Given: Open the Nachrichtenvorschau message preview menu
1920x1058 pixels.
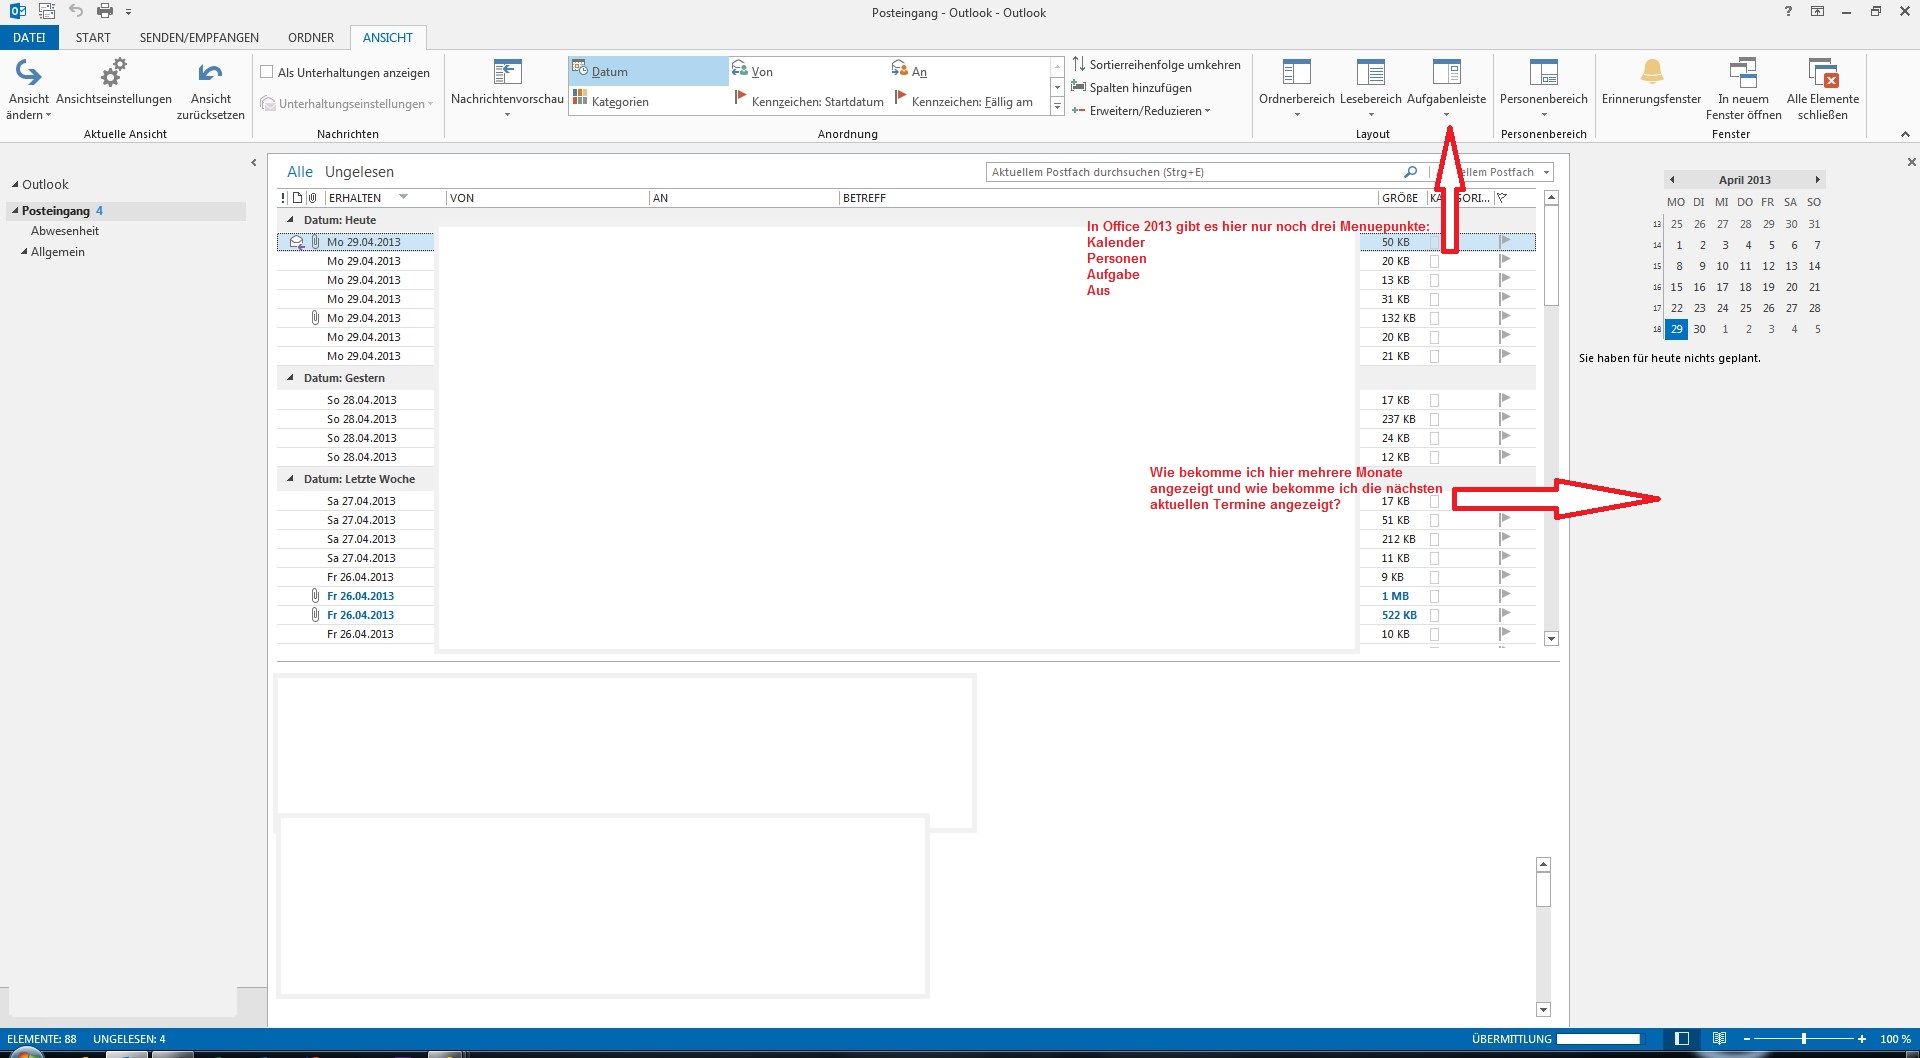Looking at the screenshot, I should click(x=507, y=89).
